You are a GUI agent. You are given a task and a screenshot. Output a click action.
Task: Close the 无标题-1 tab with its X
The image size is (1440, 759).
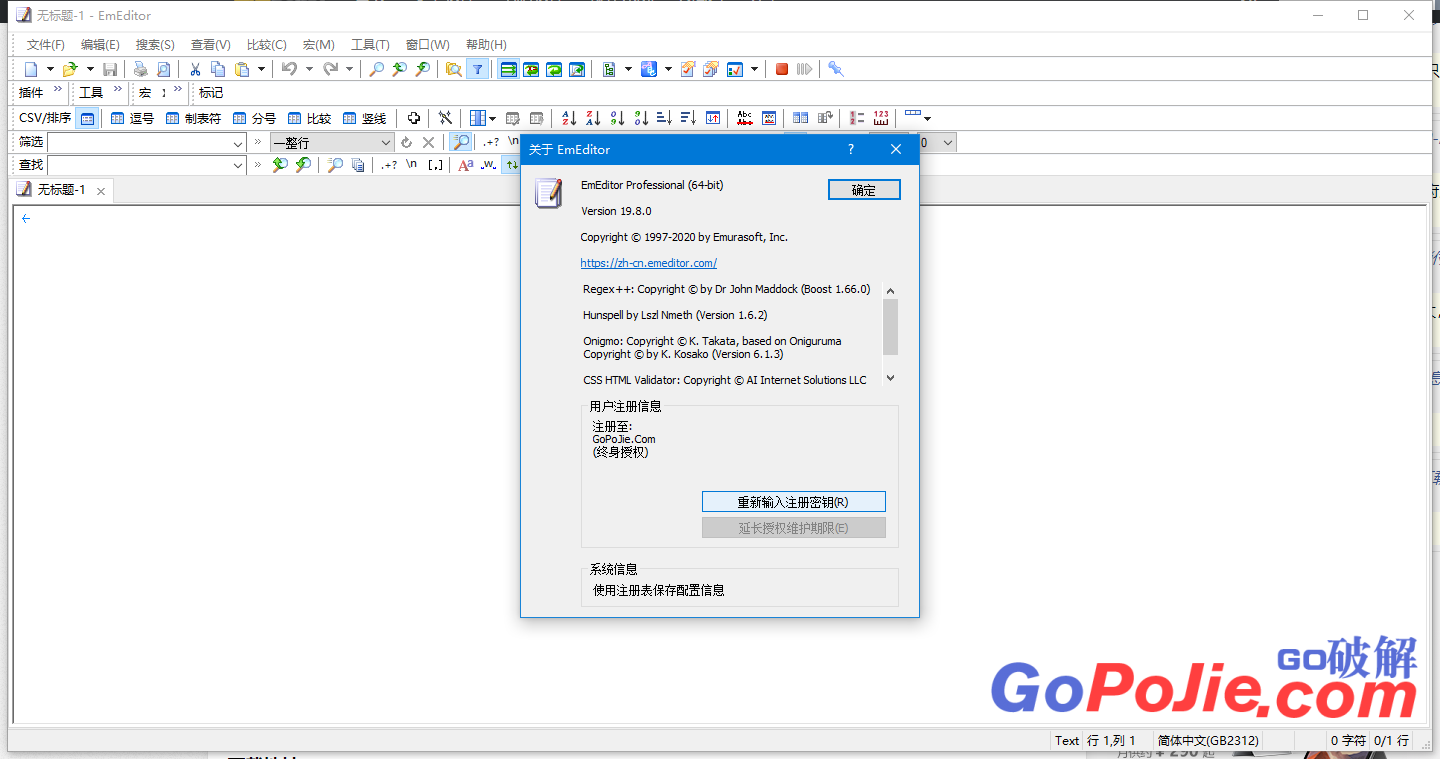(101, 191)
